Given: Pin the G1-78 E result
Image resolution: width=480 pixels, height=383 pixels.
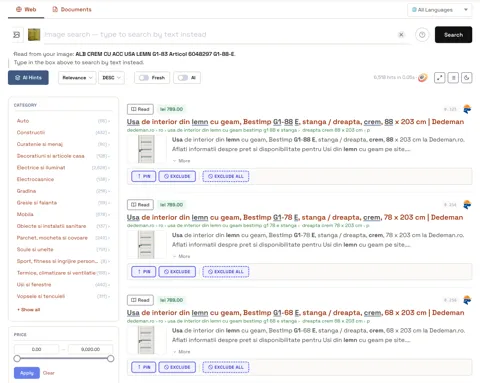Looking at the screenshot, I should pos(144,272).
